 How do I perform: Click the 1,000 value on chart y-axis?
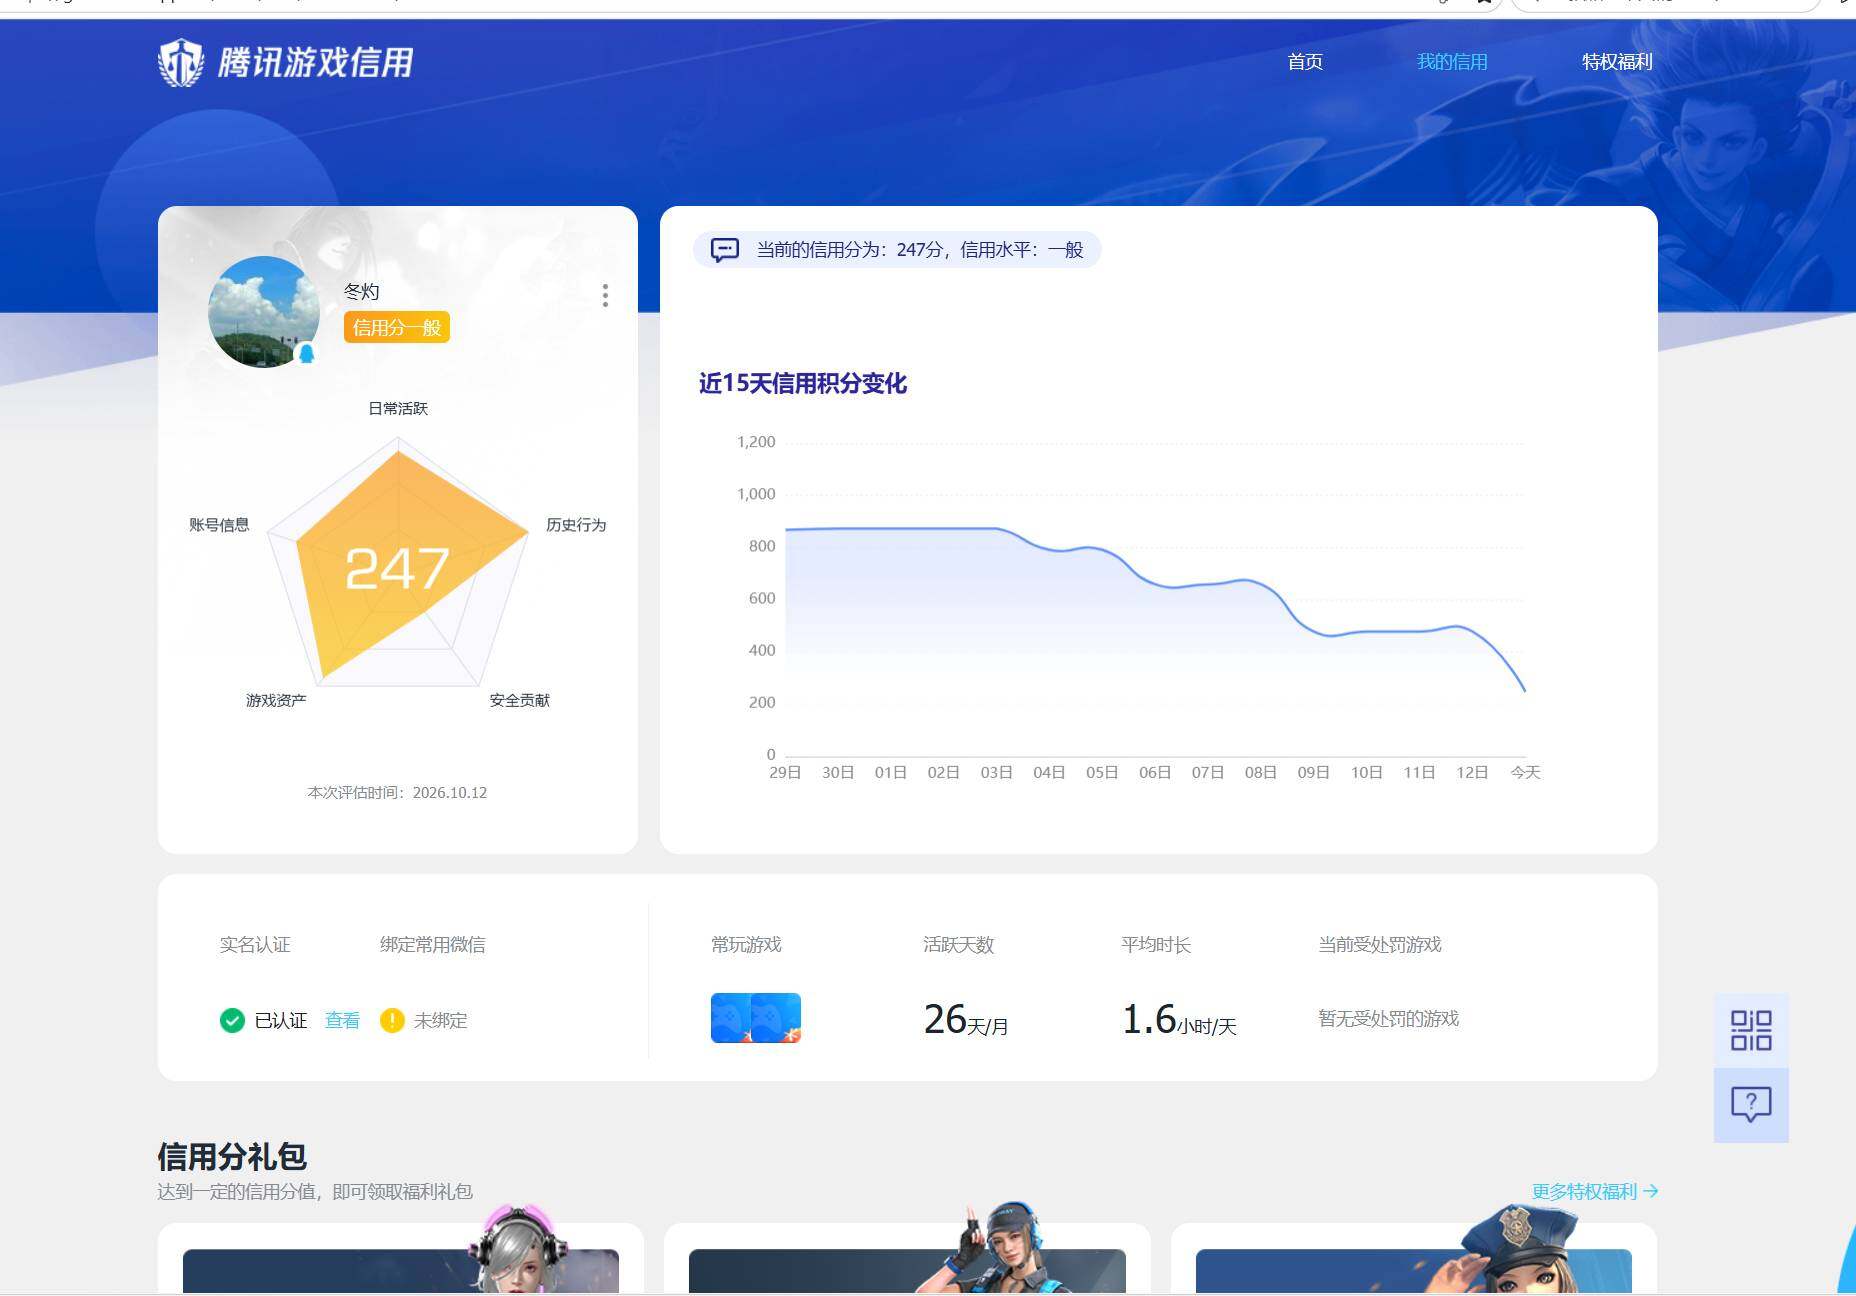pos(756,494)
